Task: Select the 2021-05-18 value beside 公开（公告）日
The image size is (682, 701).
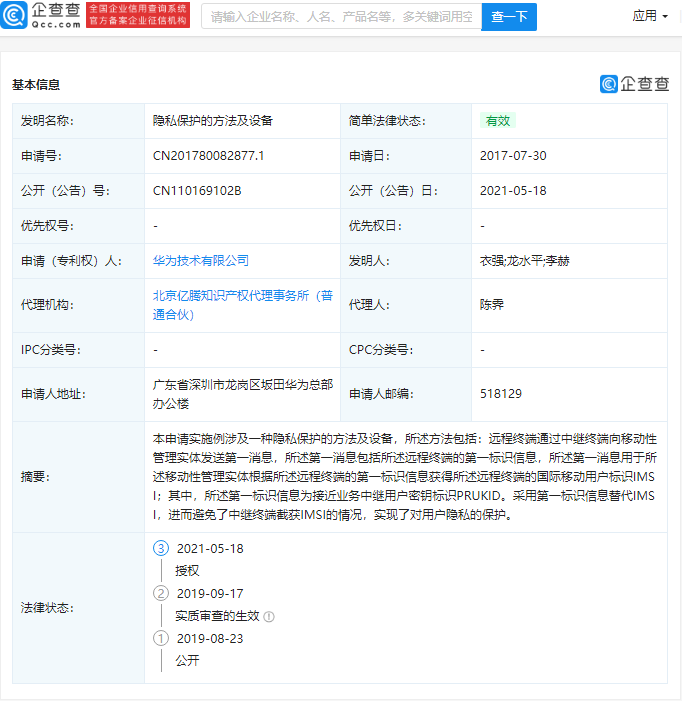Action: (513, 191)
